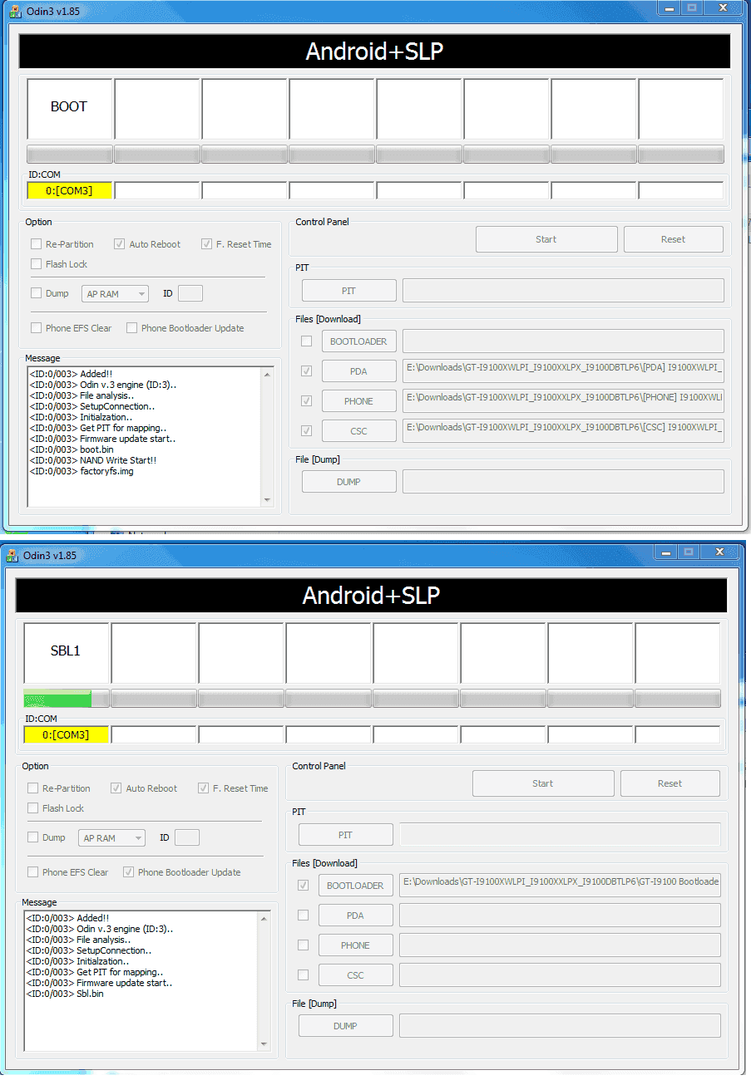Viewport: 751px width, 1080px height.
Task: Open the AP RAM dropdown in lower window
Action: coord(112,838)
